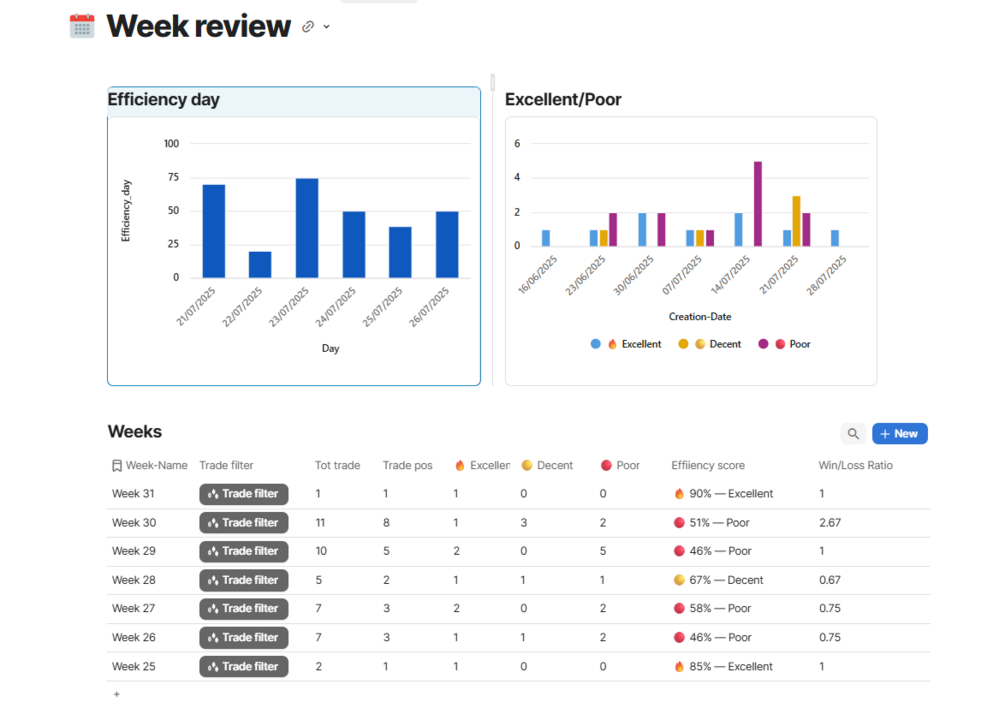The width and height of the screenshot is (1005, 708).
Task: Grab the column divider handle between charts
Action: 492,82
